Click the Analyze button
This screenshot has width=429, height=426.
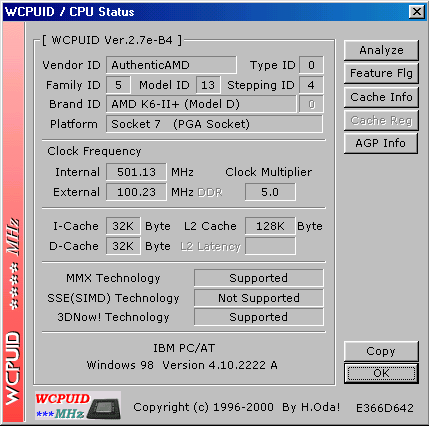tap(381, 50)
